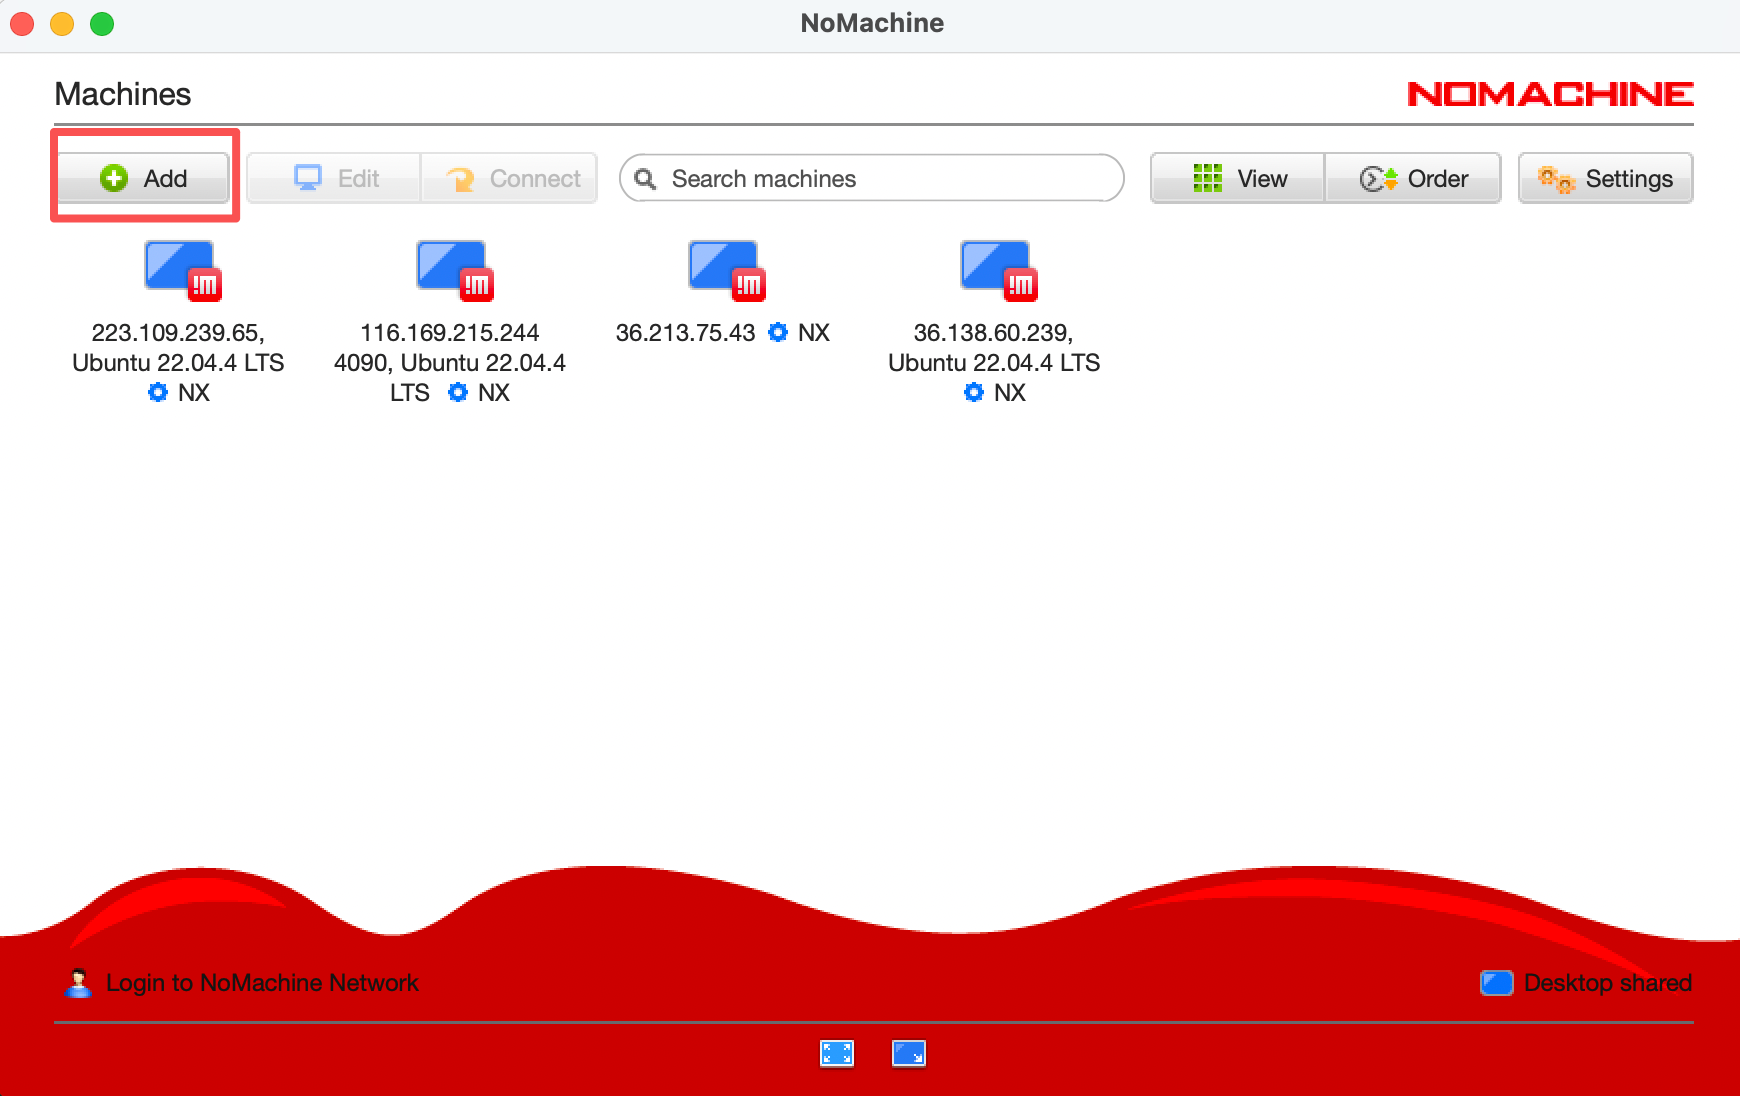Screen dimensions: 1740x1096
Task: Select the 116.169.215.244 machine icon
Action: click(452, 270)
